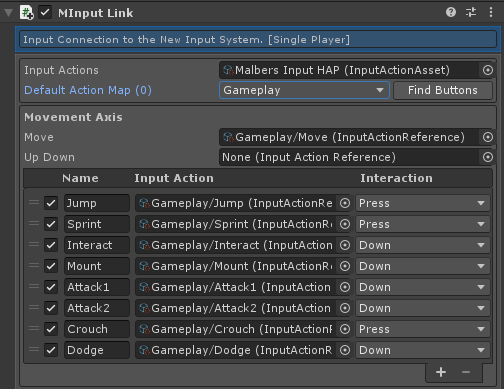This screenshot has height=389, width=504.
Task: Grab the Crouch row reorder handle
Action: click(x=34, y=328)
